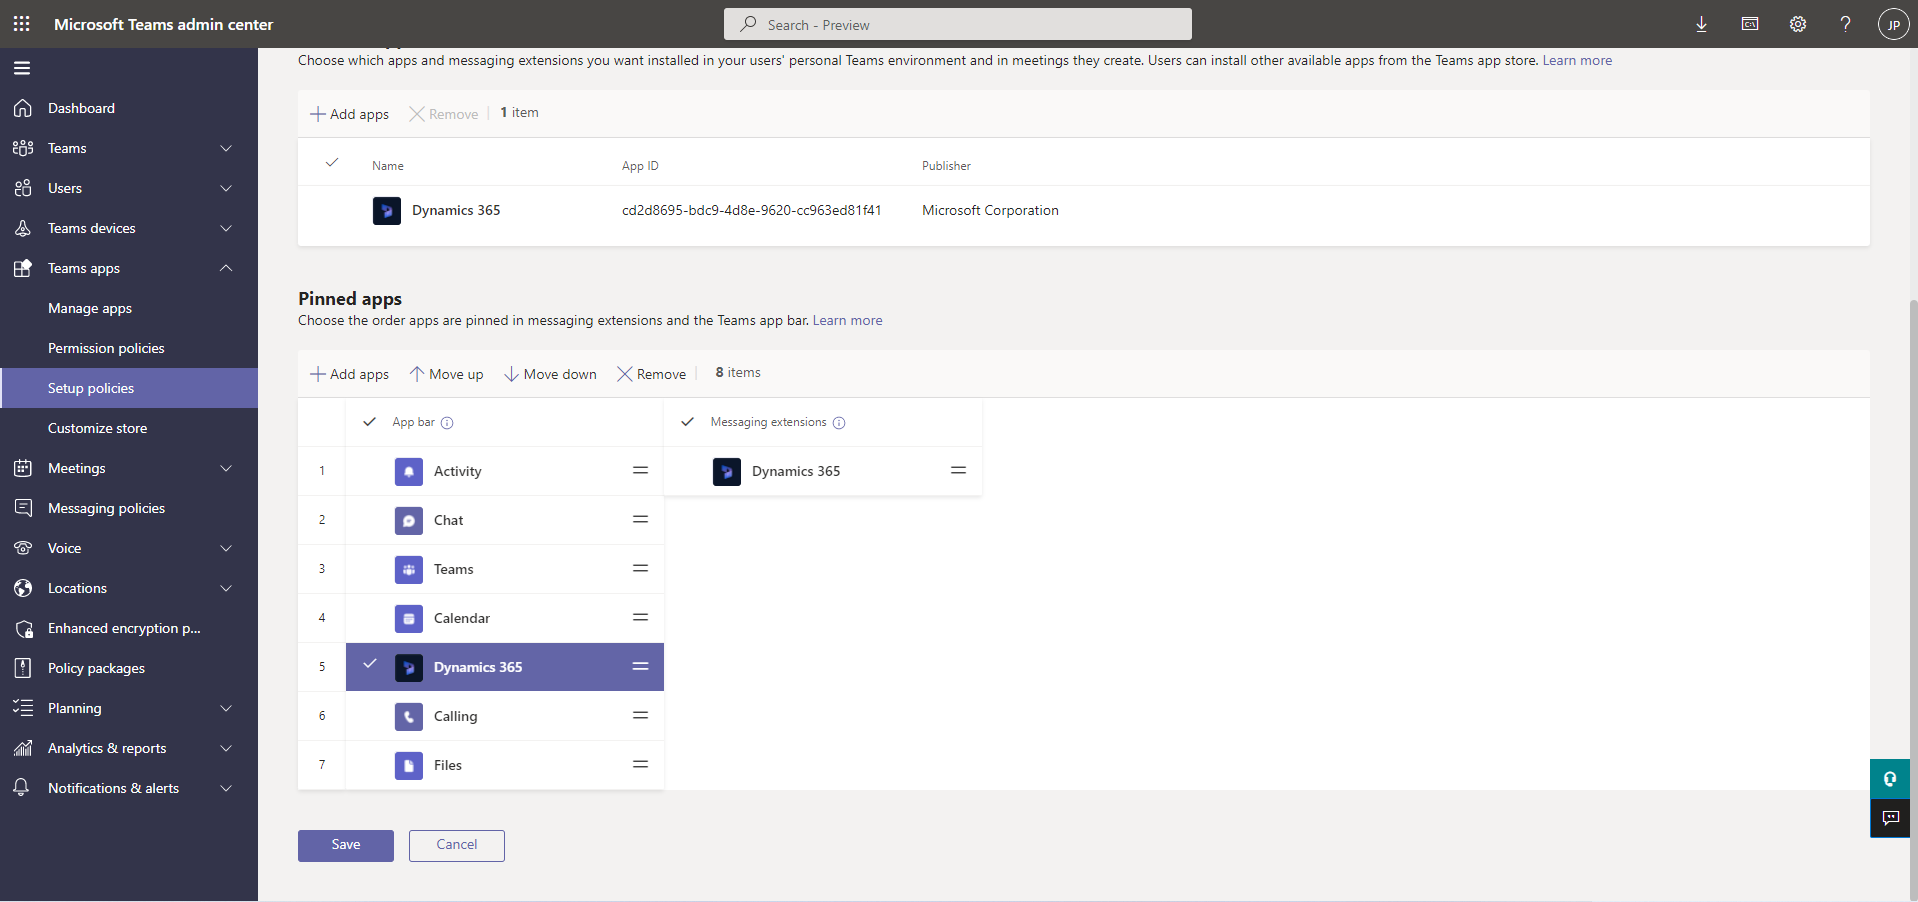Expand the Teams section in sidebar

(226, 148)
